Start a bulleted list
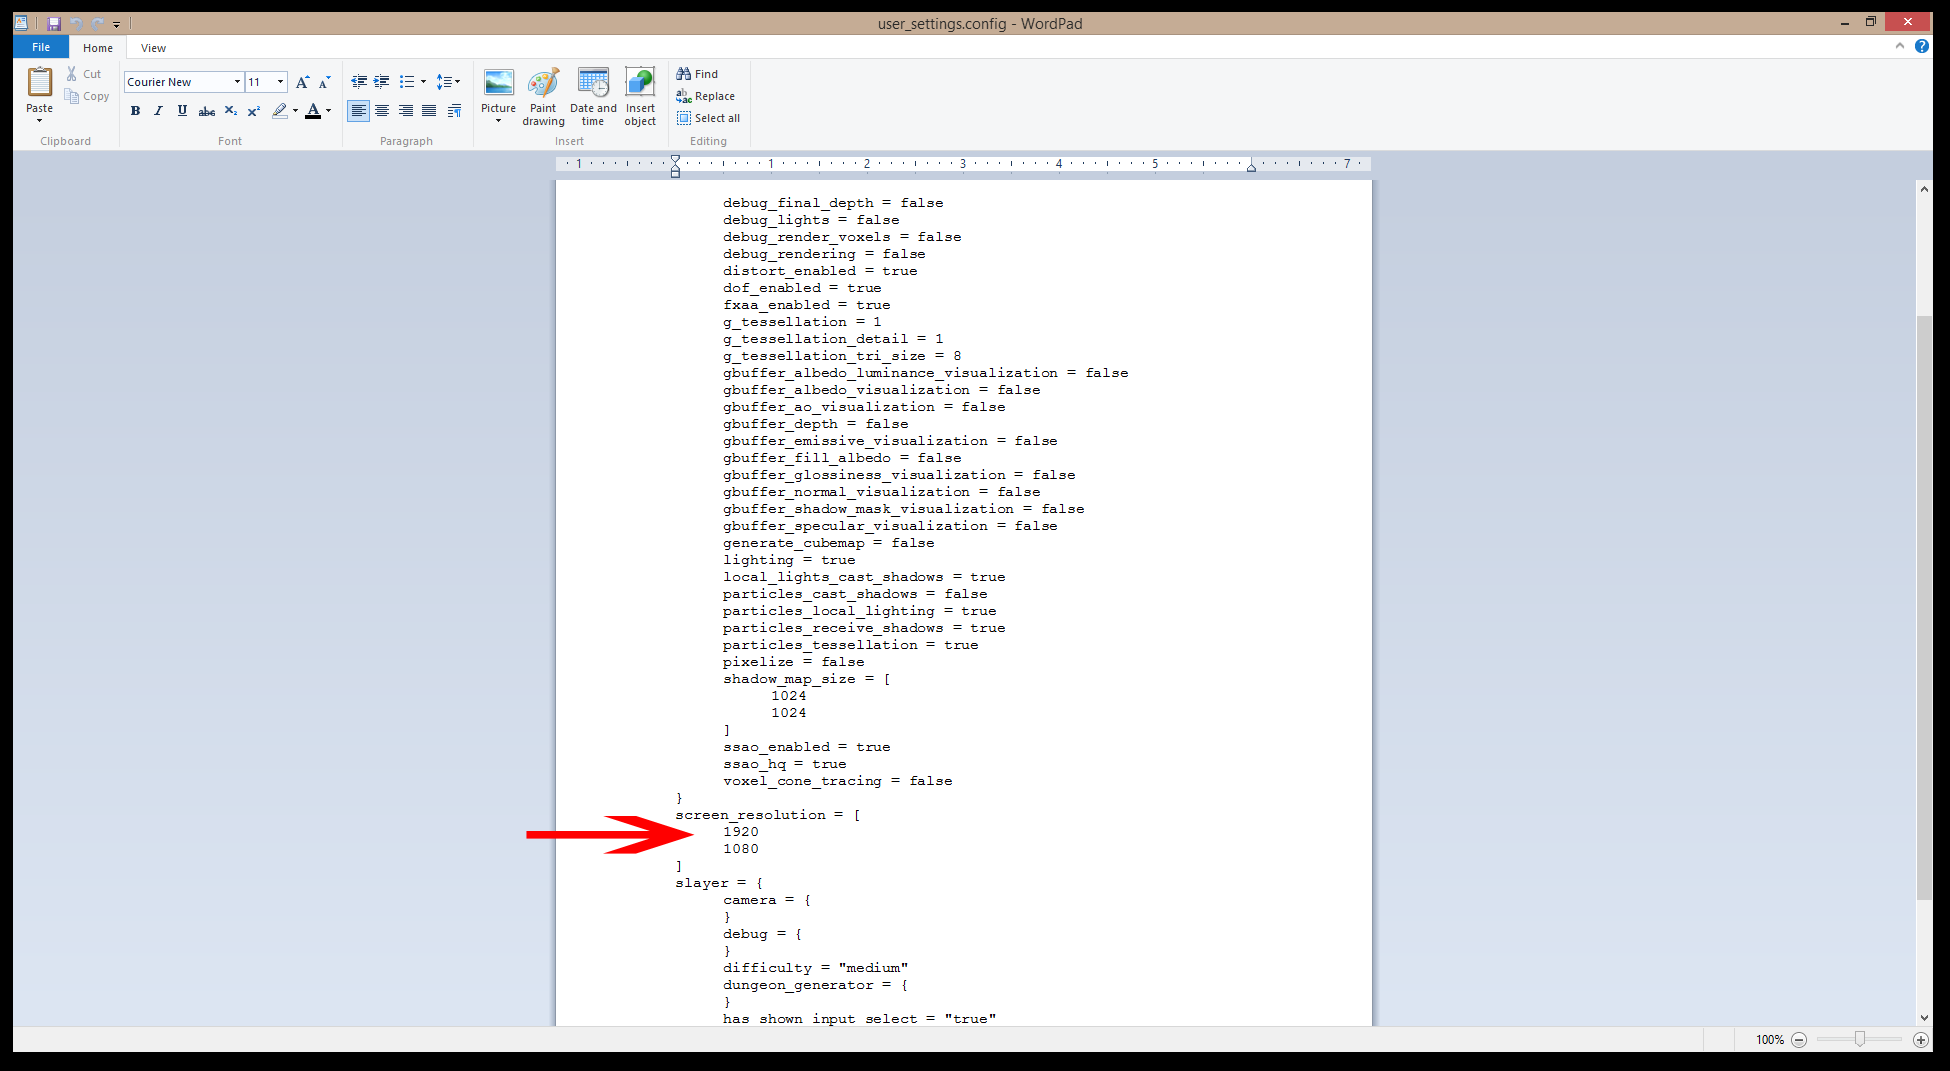Image resolution: width=1950 pixels, height=1071 pixels. pyautogui.click(x=407, y=82)
